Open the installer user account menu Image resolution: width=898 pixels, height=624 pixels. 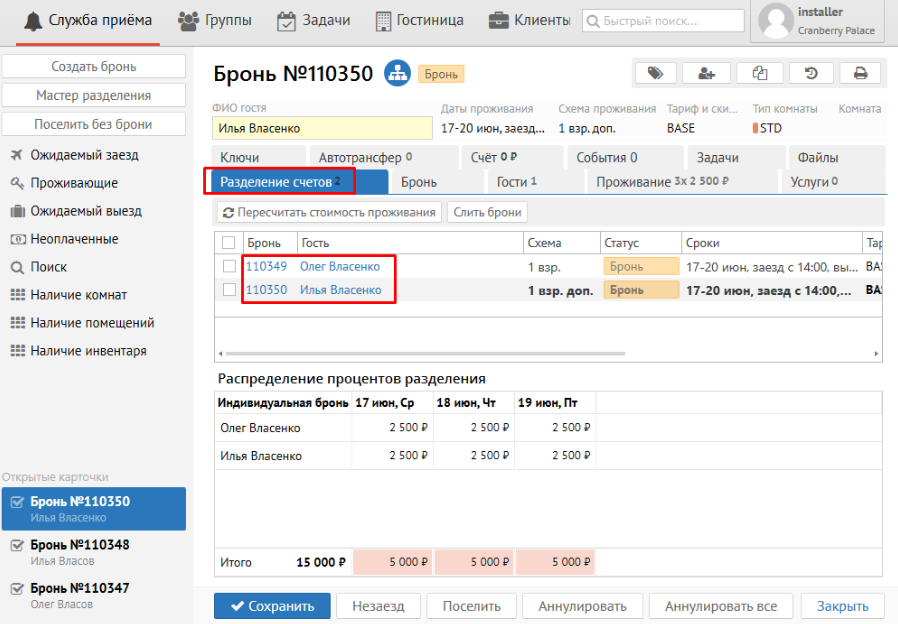[818, 21]
